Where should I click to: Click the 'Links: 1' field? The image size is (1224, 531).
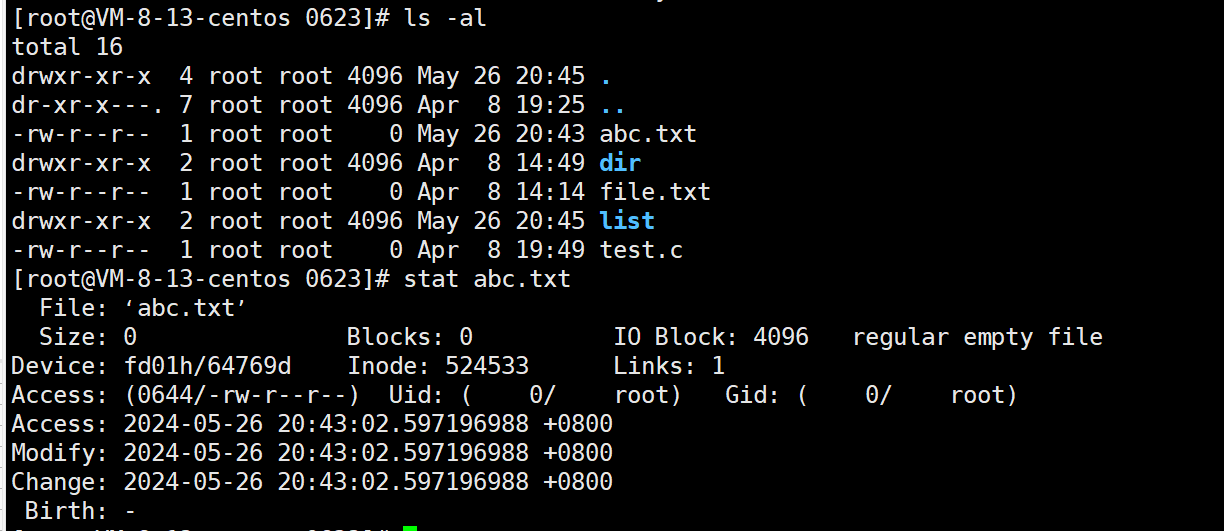[x=669, y=366]
